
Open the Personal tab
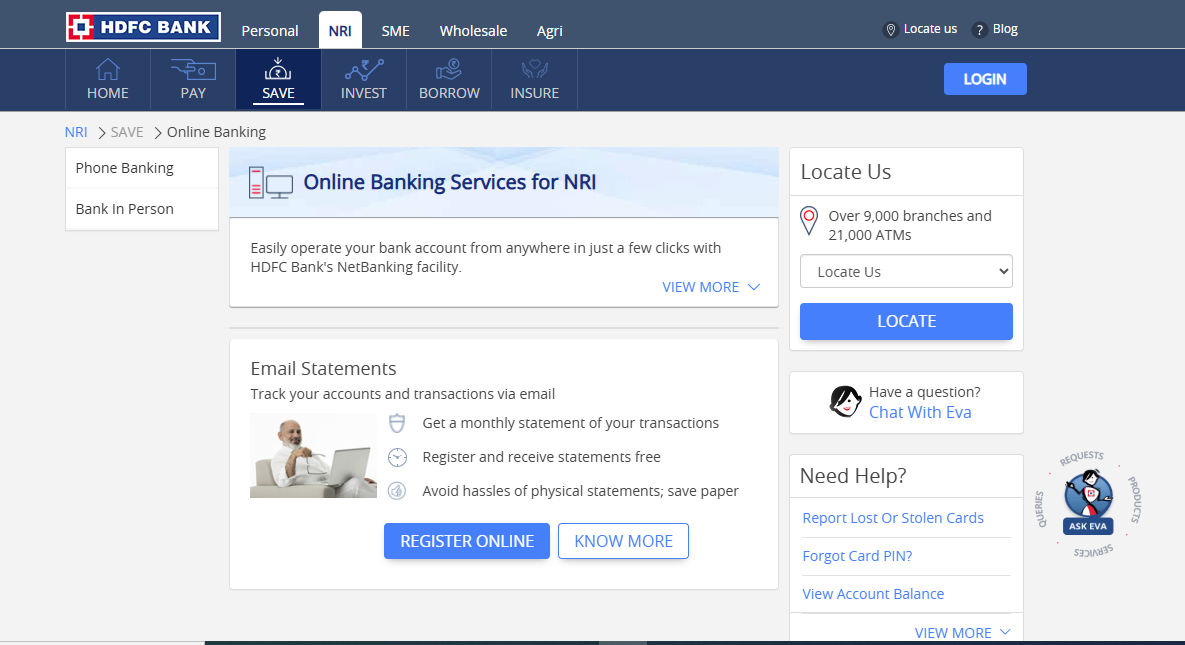tap(270, 31)
